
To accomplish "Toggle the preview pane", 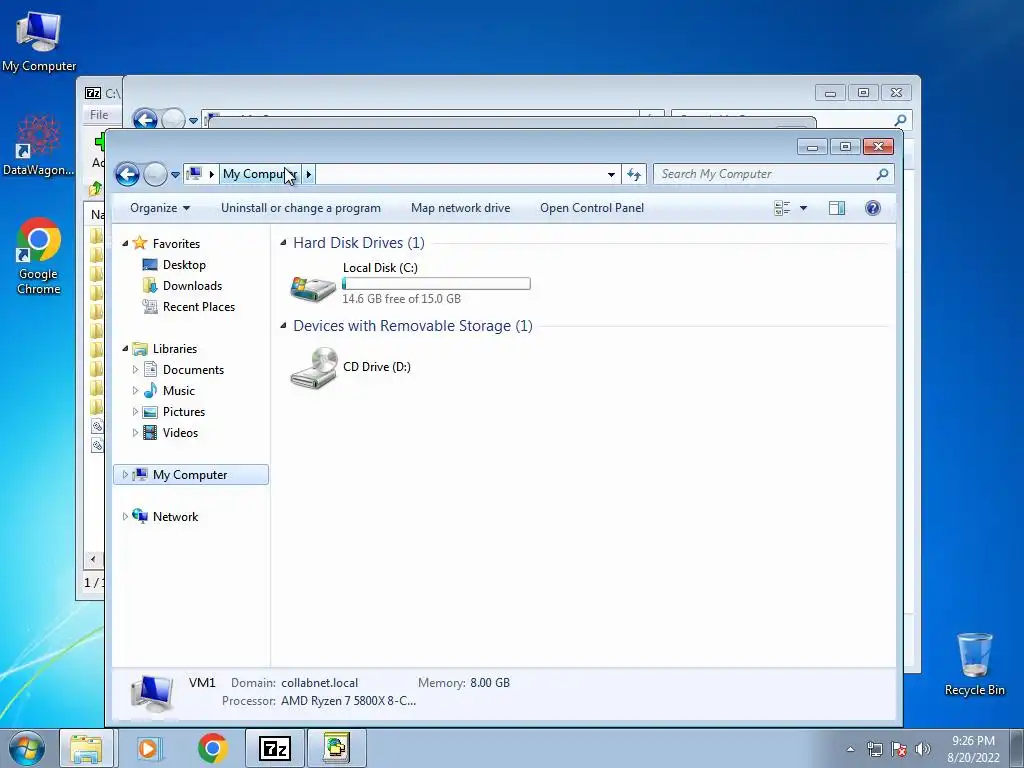I will click(837, 208).
